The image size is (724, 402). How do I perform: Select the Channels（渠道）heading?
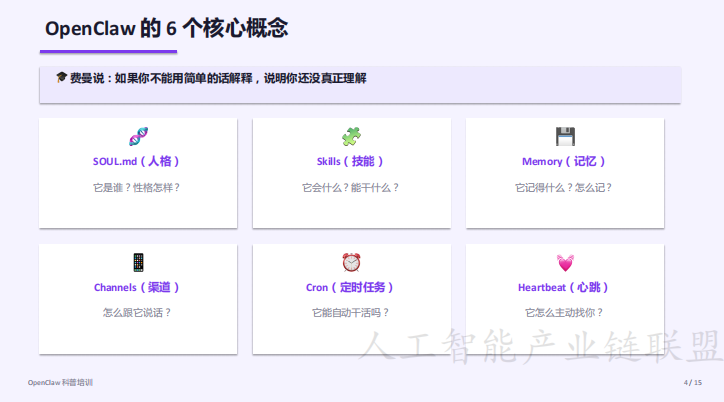(x=138, y=287)
